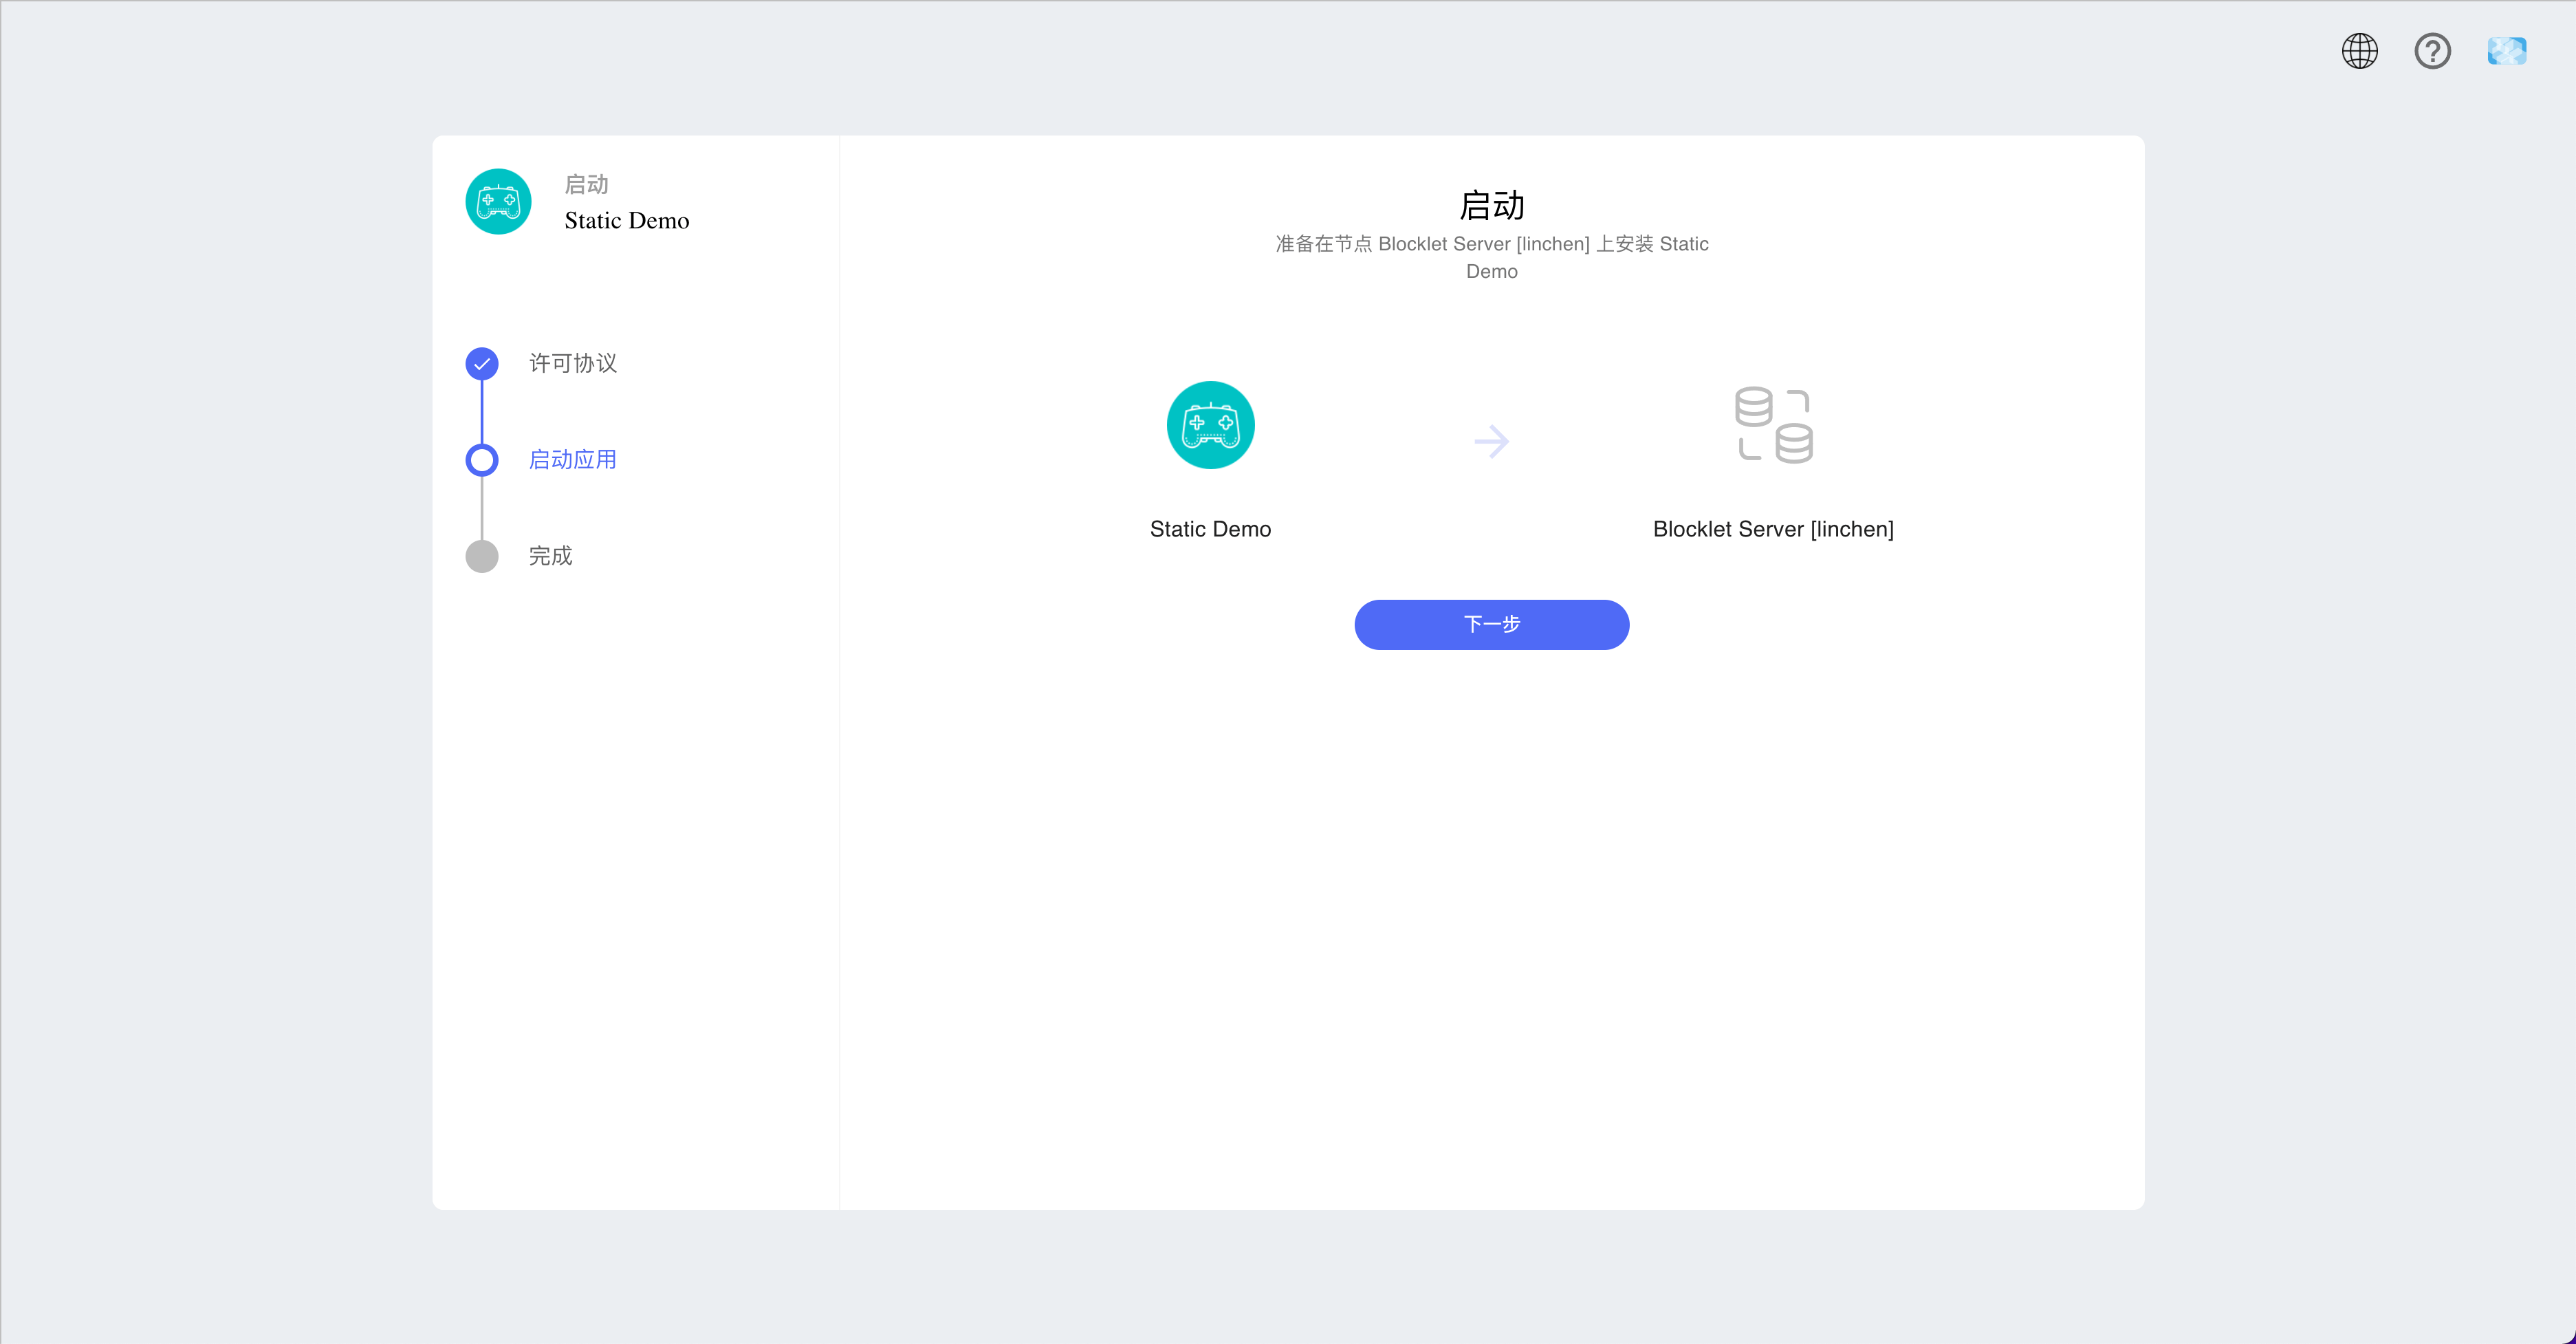The height and width of the screenshot is (1344, 2576).
Task: Click the Static Demo label under icon
Action: tap(1210, 529)
